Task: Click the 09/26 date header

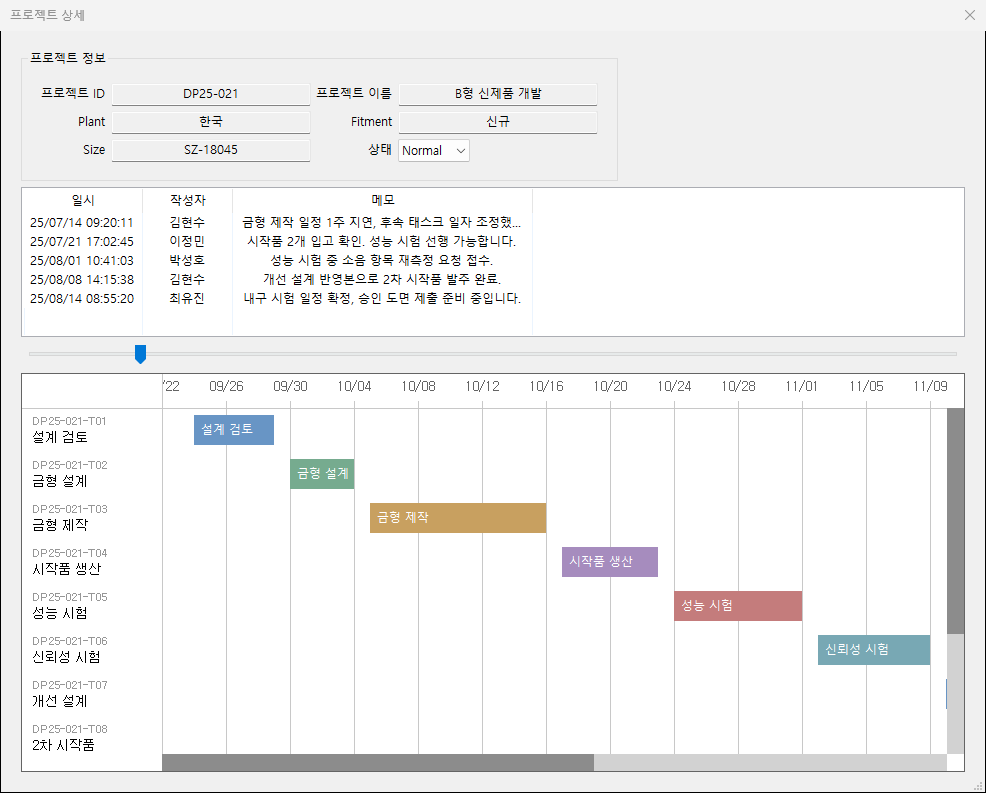Action: (226, 386)
